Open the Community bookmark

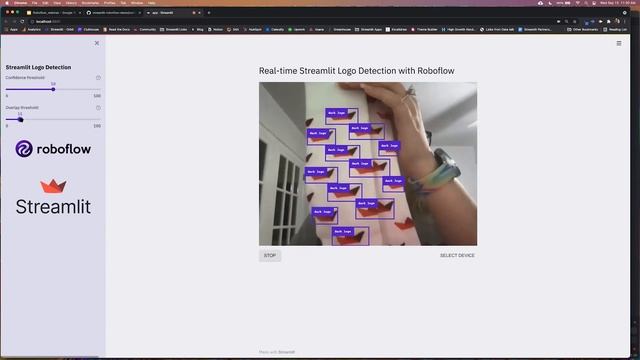coord(145,29)
